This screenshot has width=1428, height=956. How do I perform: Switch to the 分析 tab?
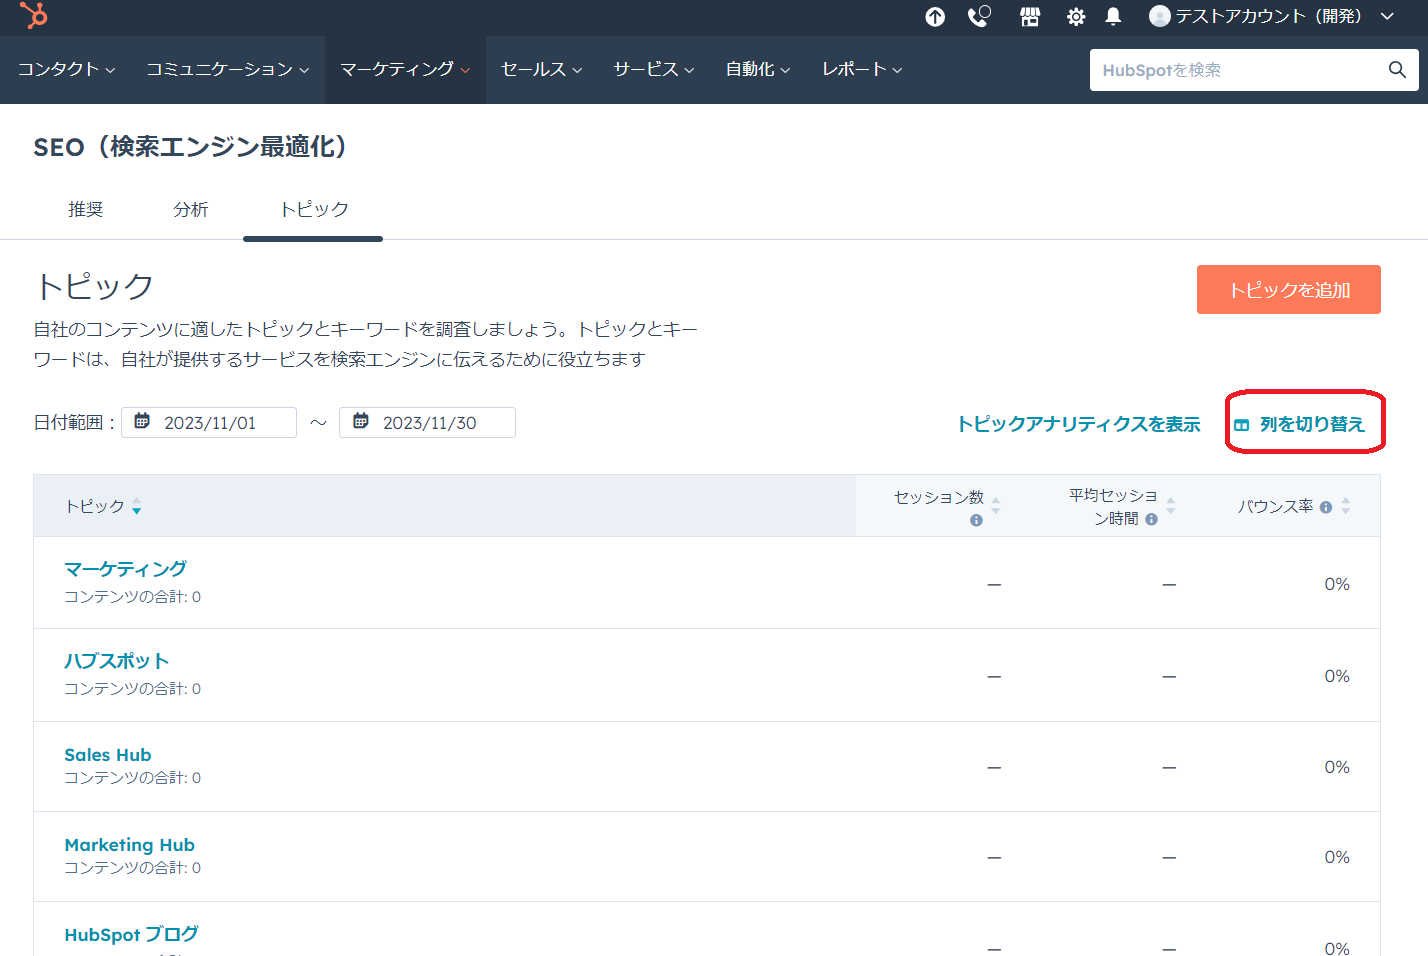point(190,209)
